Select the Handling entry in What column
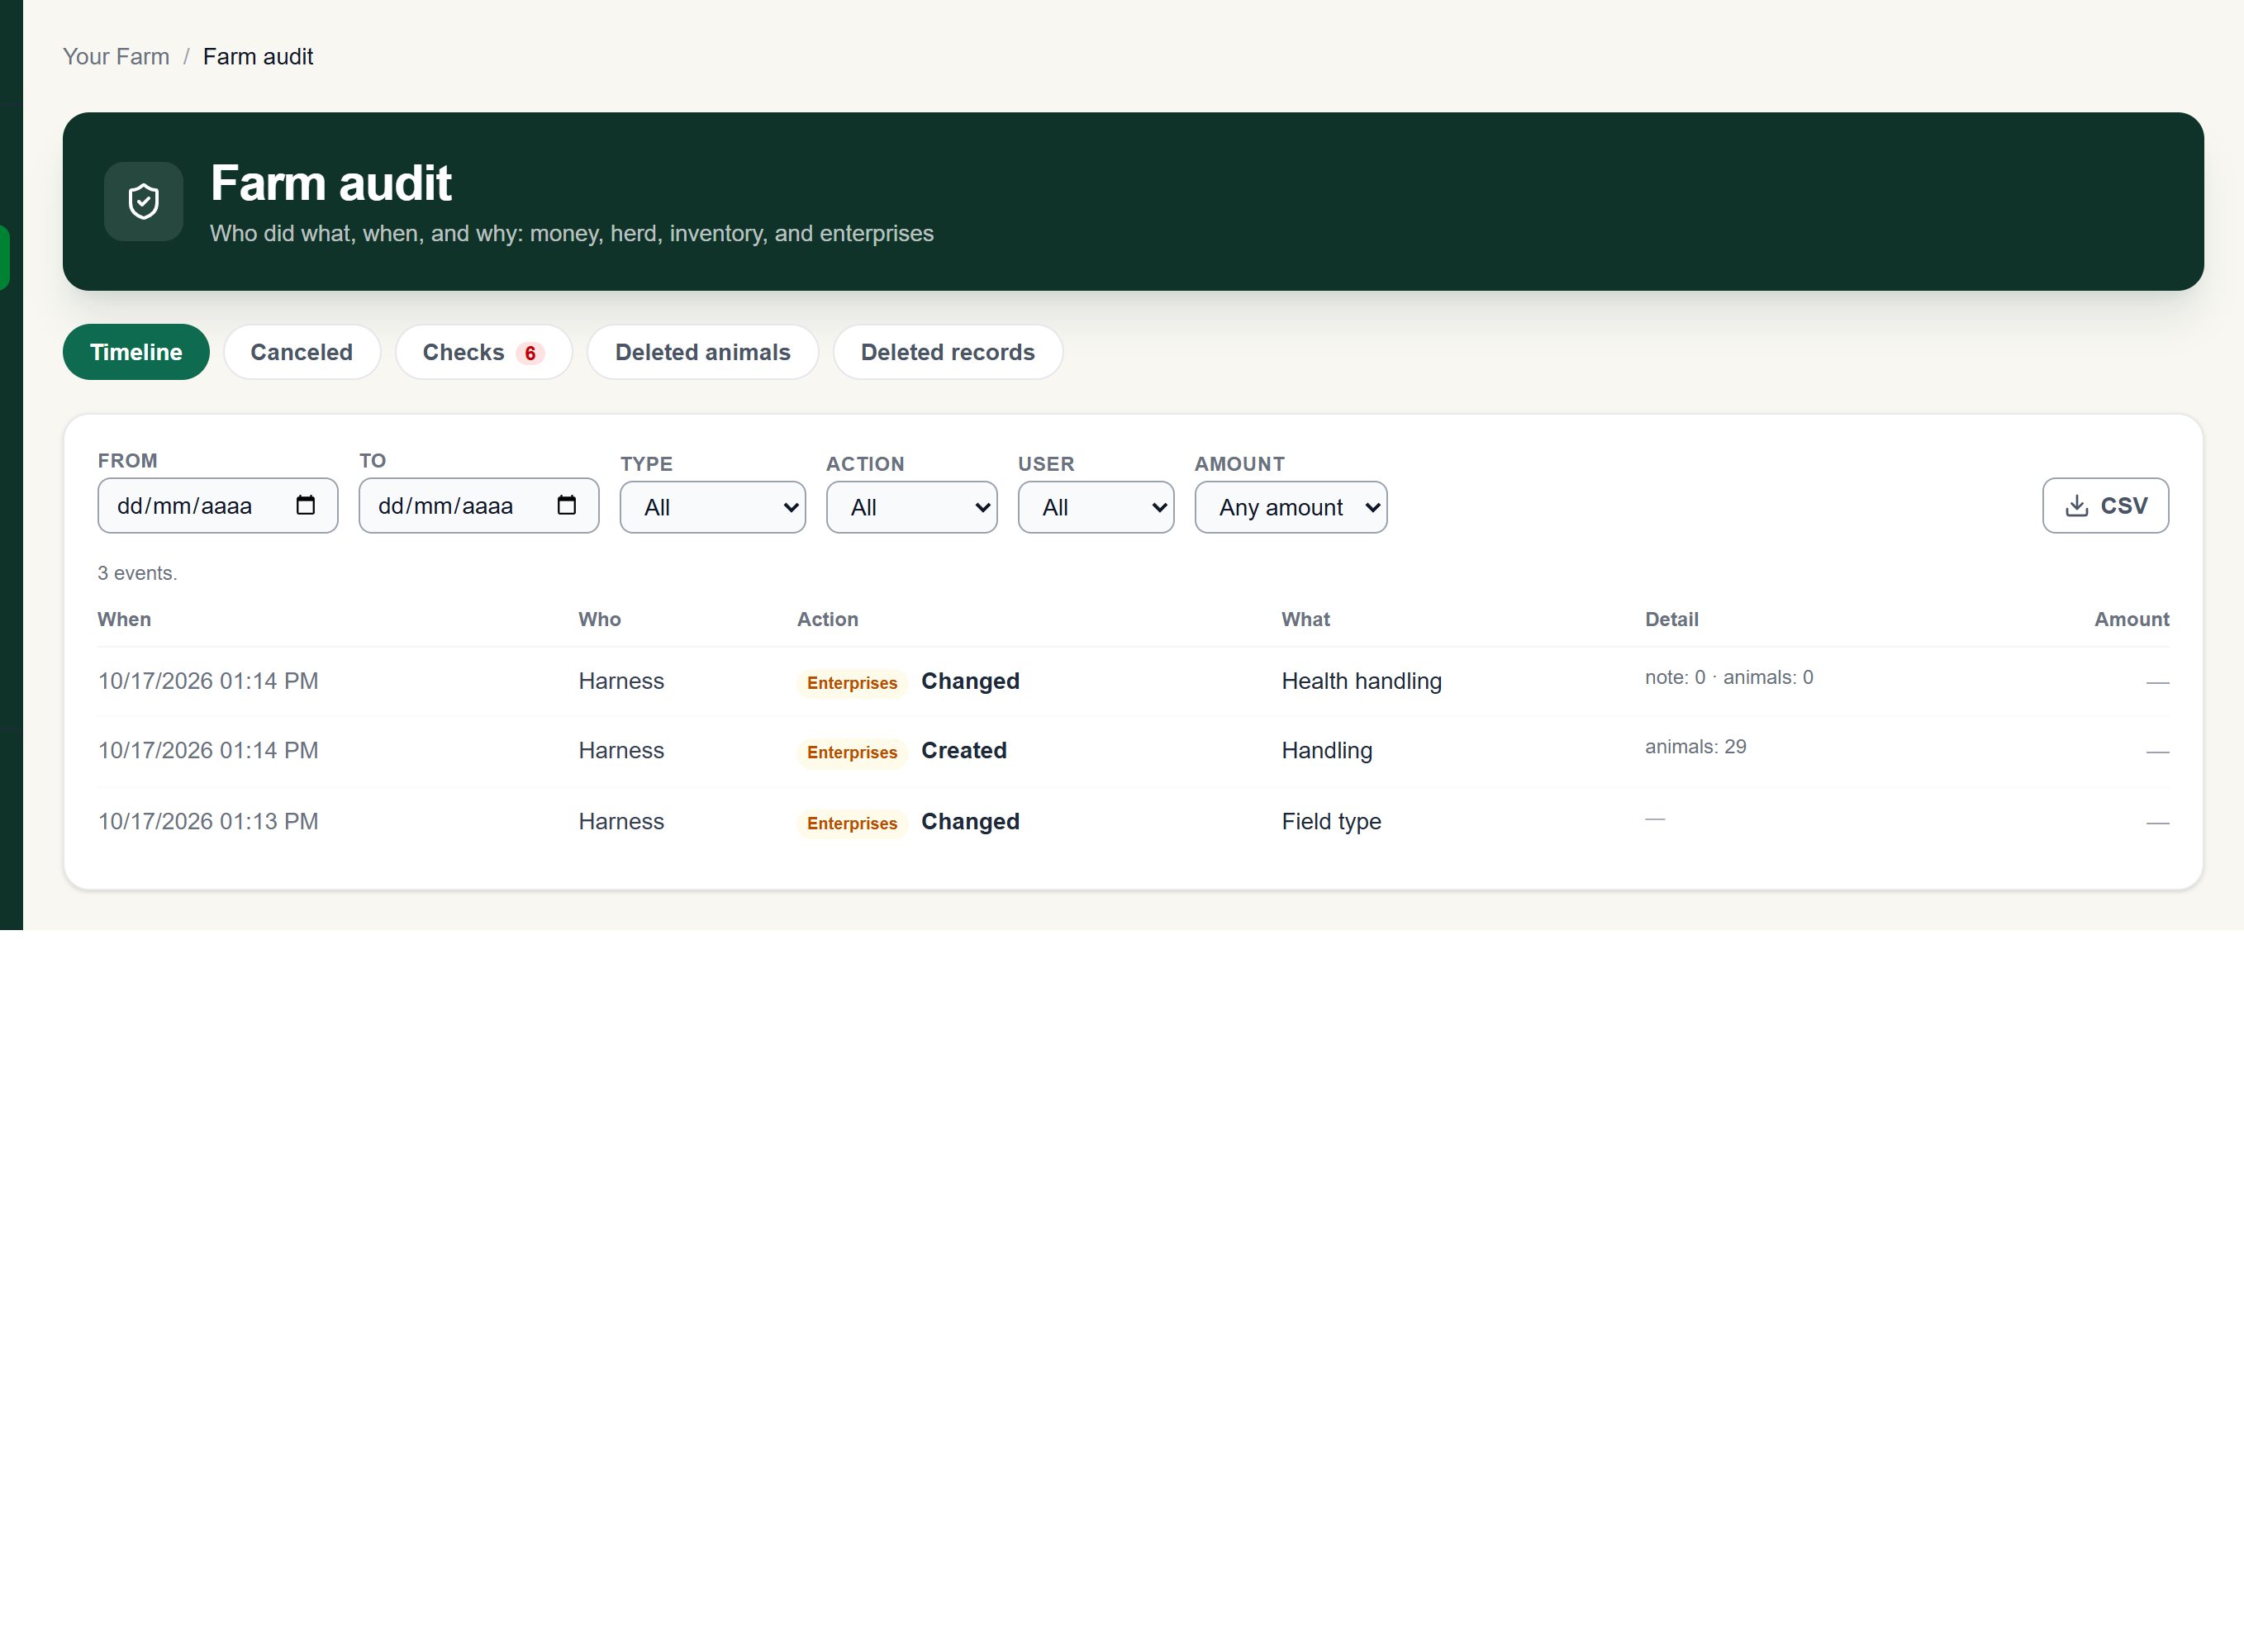2244x1652 pixels. pyautogui.click(x=1326, y=750)
